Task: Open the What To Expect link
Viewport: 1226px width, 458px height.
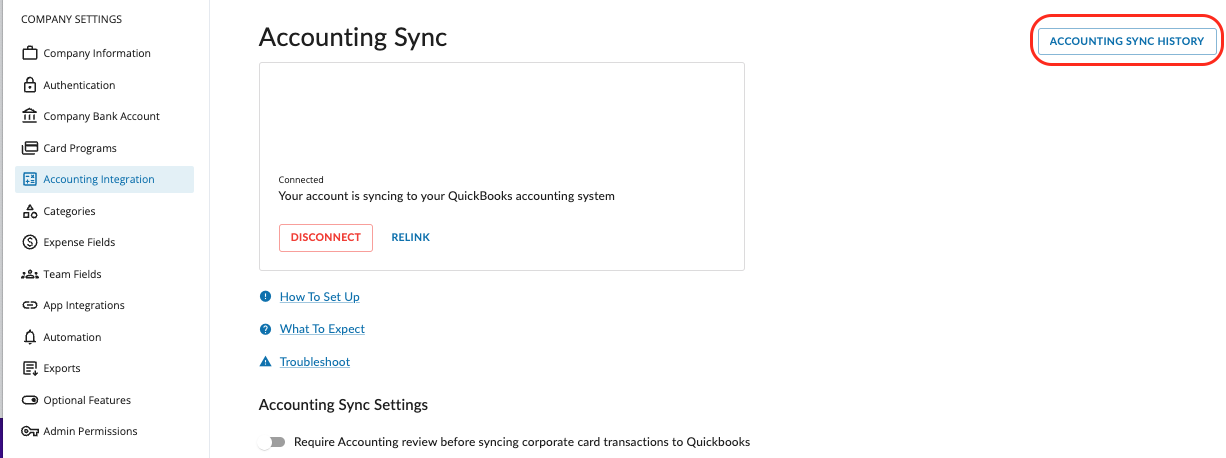Action: point(322,329)
